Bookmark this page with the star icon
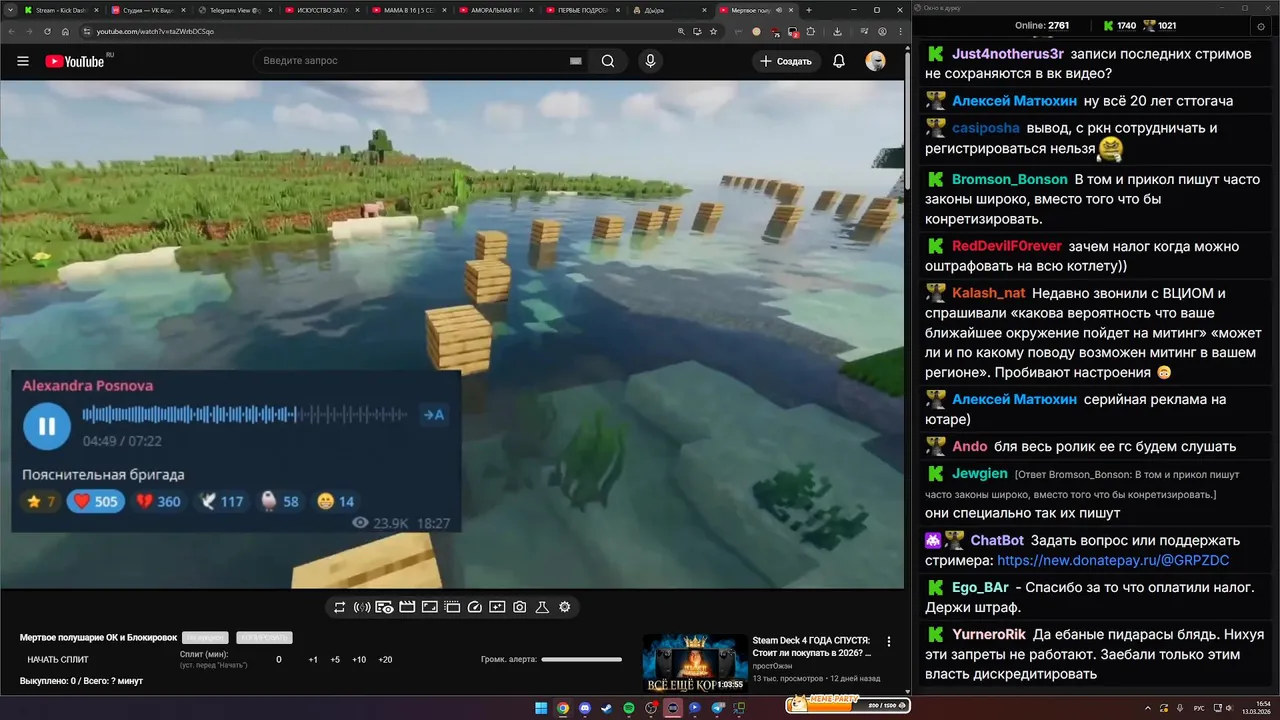Screen dimensions: 1280x720 click(x=713, y=31)
